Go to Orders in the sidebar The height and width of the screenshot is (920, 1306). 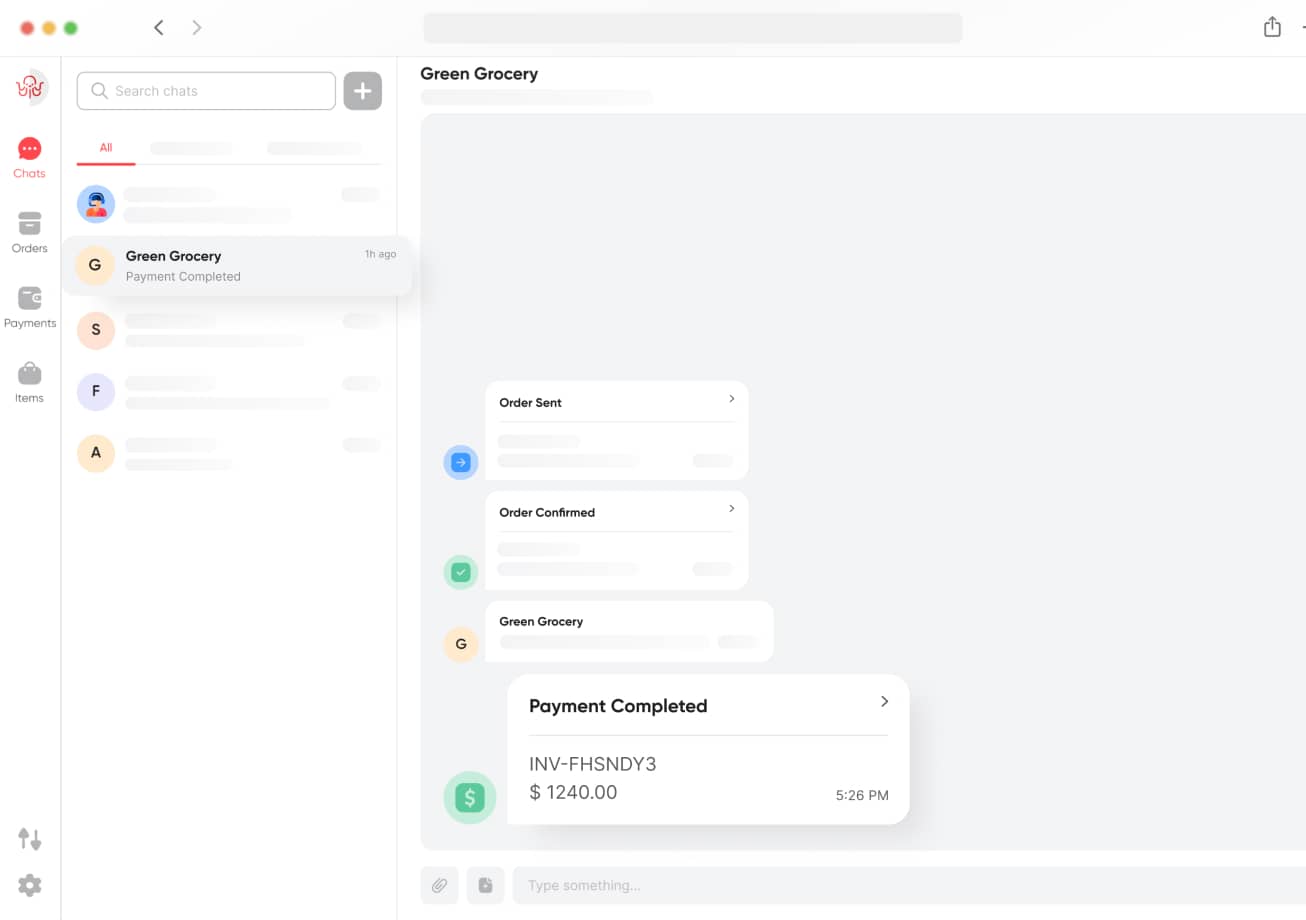pos(29,231)
